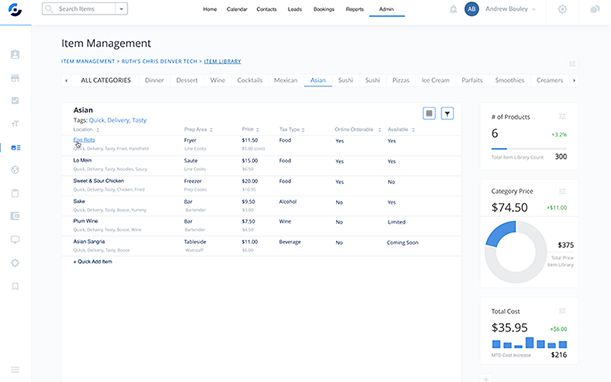Open the storefront sidebar icon
This screenshot has height=382, width=611.
coord(15,78)
